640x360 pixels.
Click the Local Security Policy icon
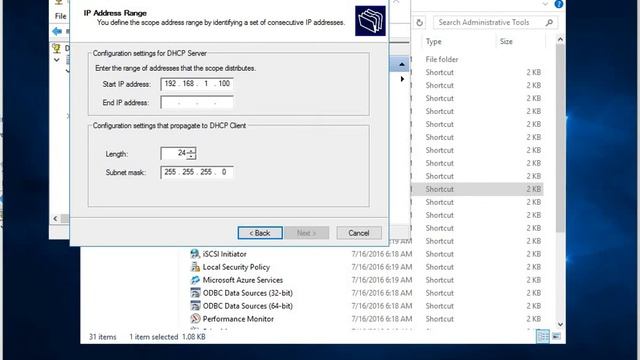(195, 267)
